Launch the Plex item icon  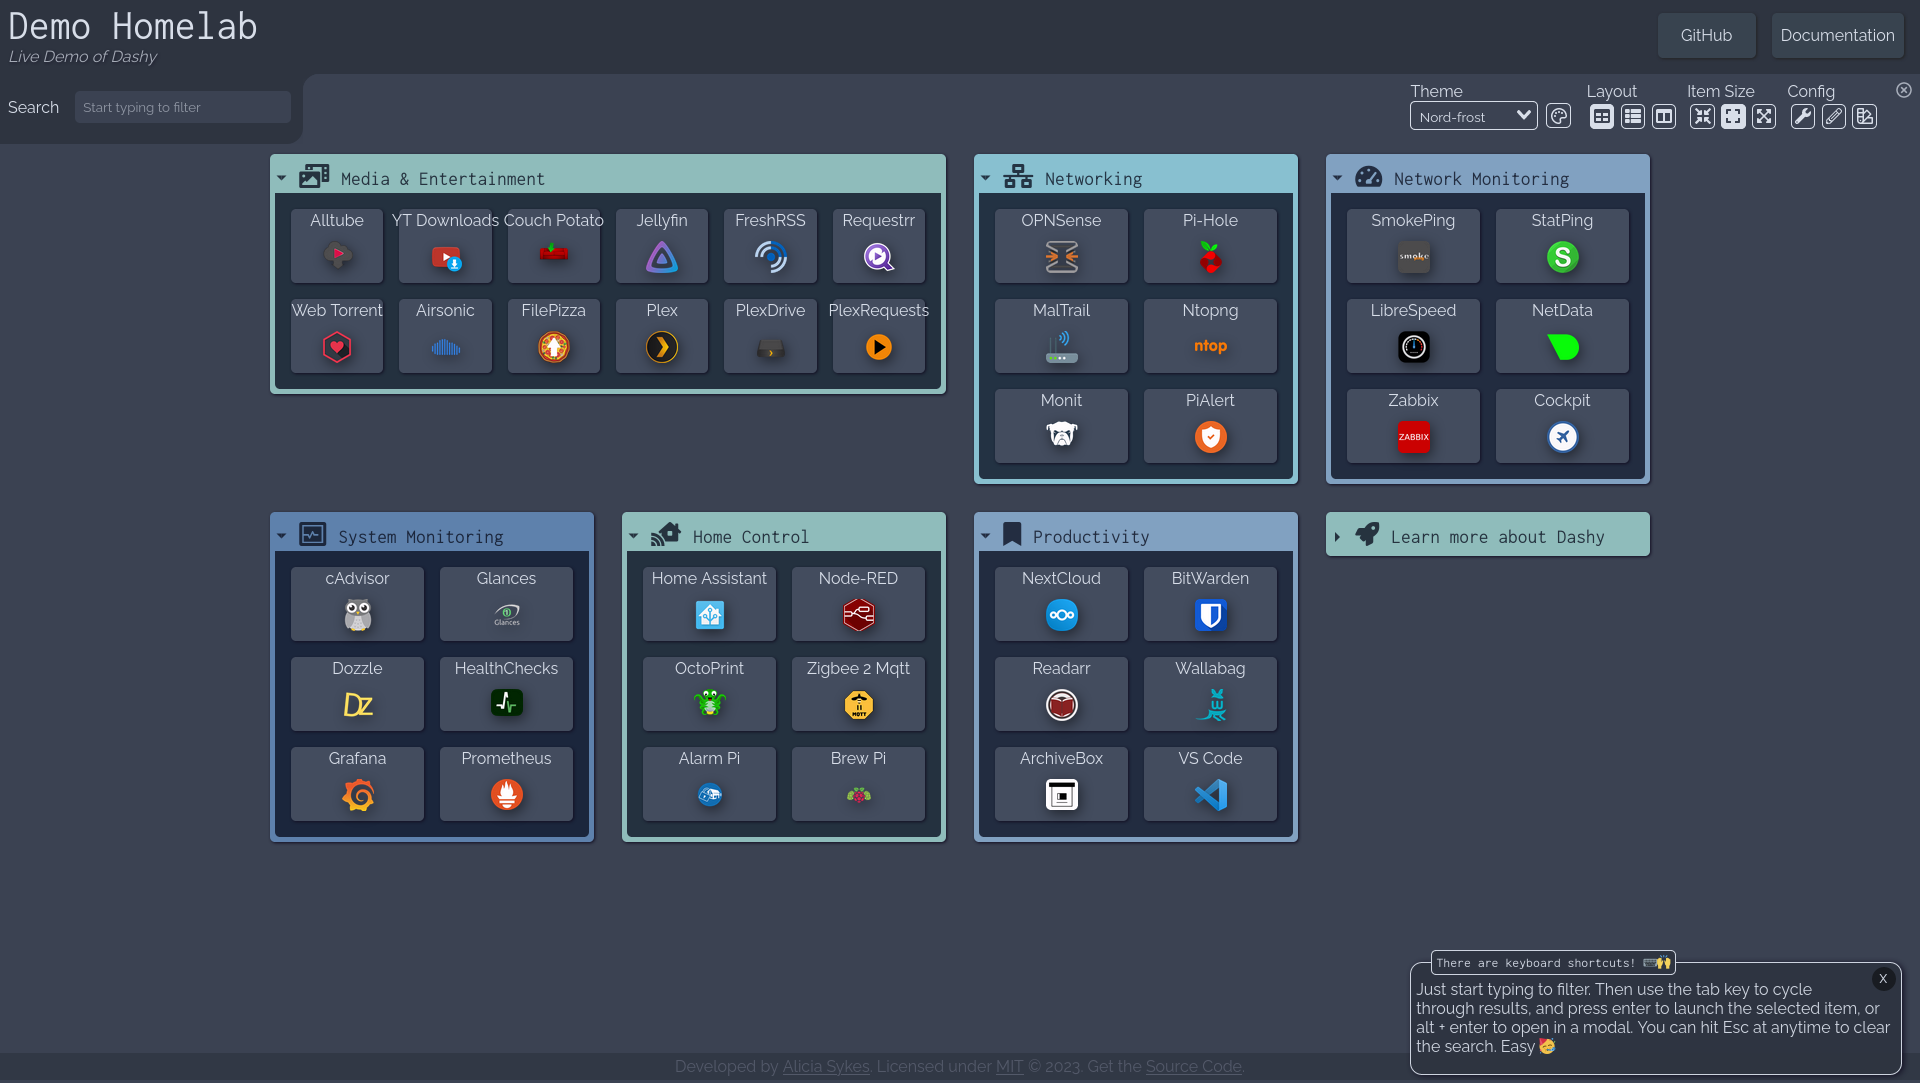coord(662,347)
